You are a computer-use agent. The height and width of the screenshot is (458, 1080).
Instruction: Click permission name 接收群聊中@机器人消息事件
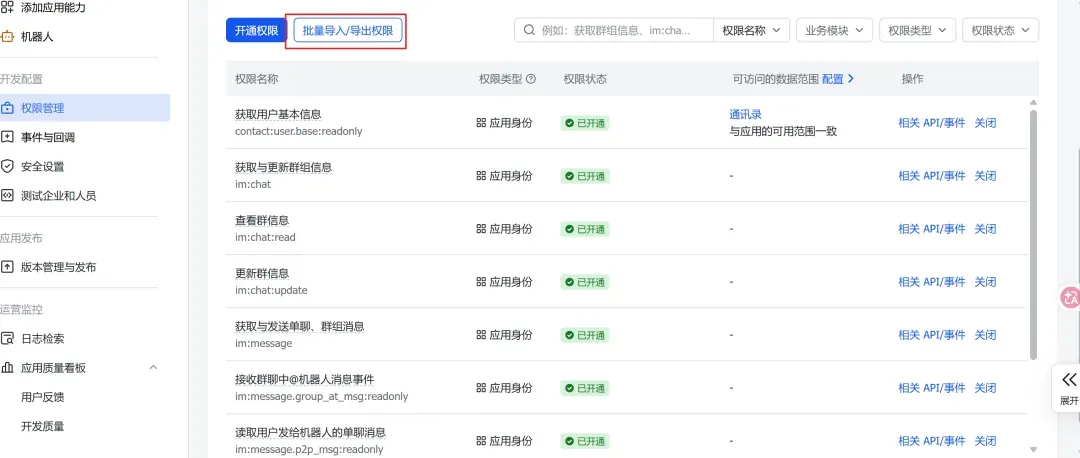pos(304,379)
